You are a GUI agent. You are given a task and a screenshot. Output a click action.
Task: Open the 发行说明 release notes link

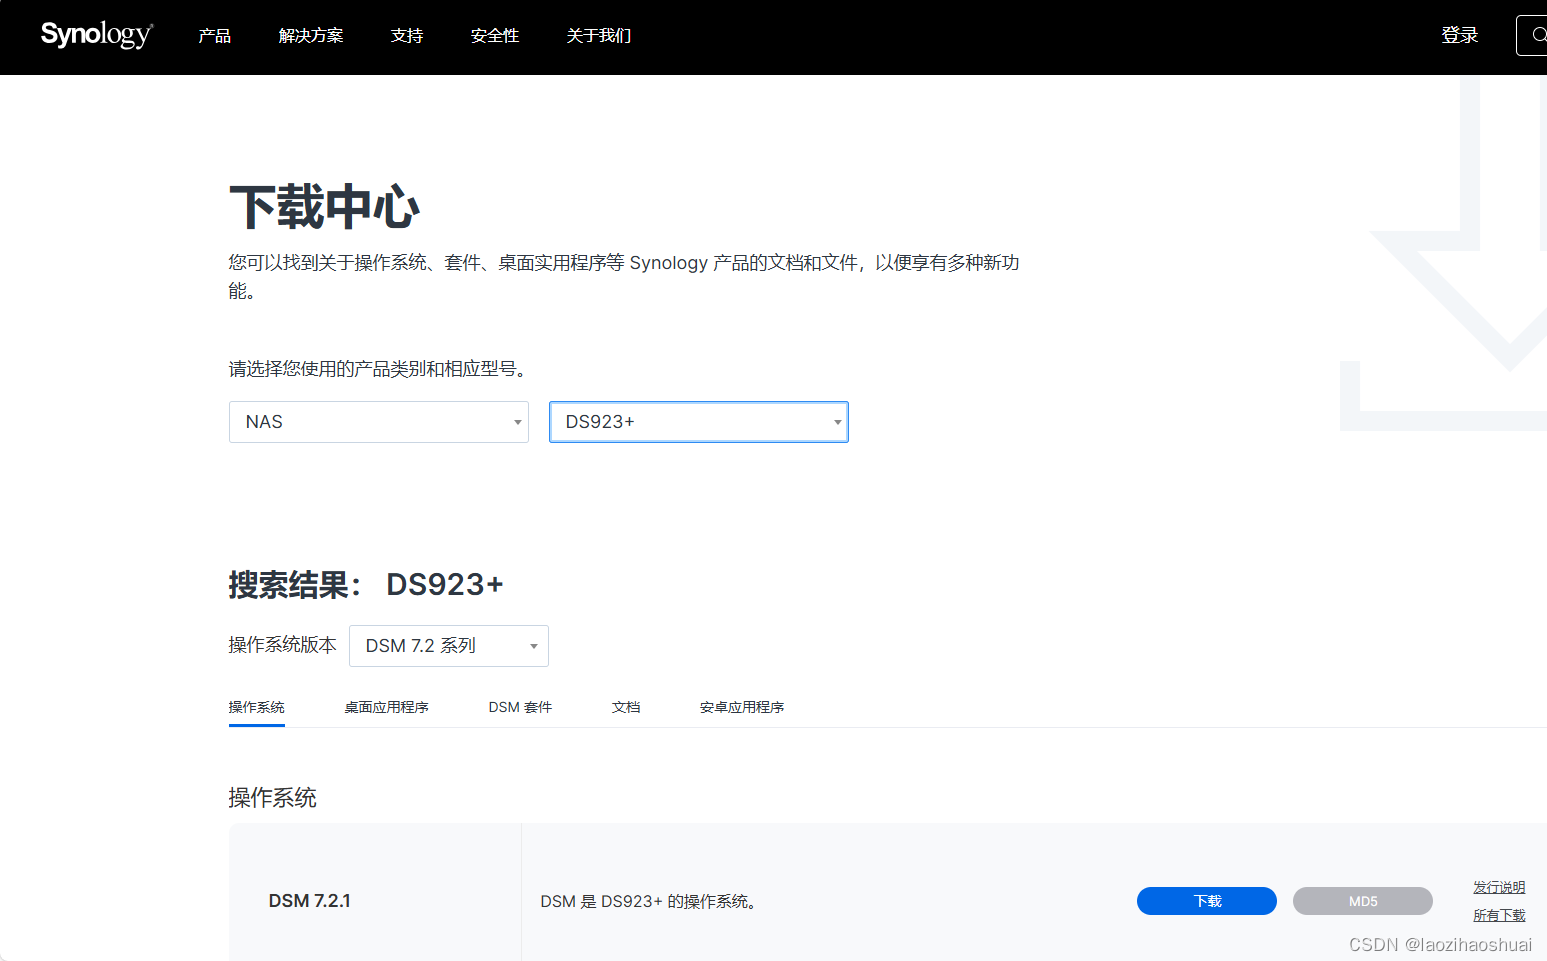tap(1499, 887)
